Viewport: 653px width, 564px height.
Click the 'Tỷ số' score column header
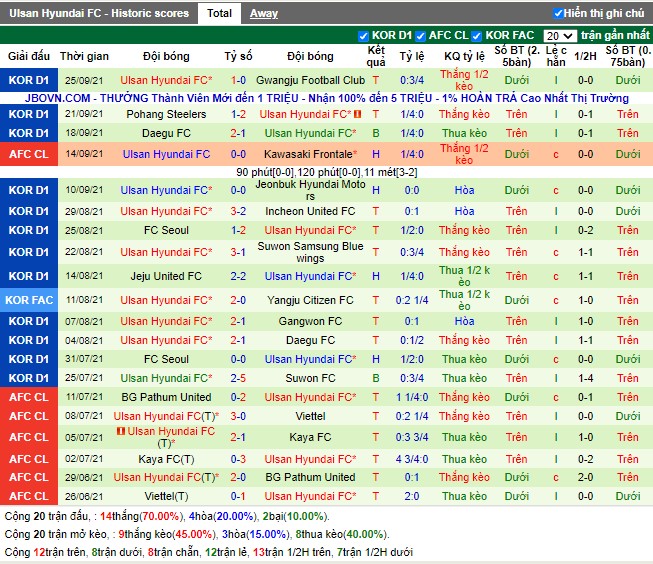point(238,56)
